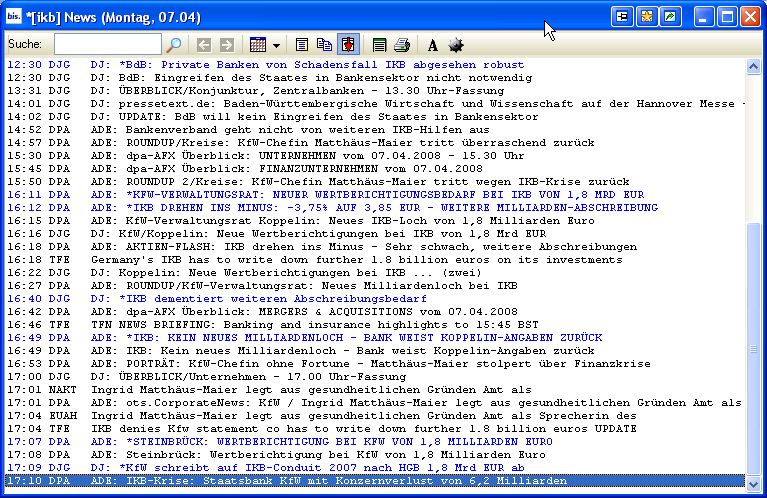Open '*STEINBRÜCK: WERTBERICHTIGUNG BEI KFW' headline
This screenshot has height=498, width=767.
(x=375, y=442)
